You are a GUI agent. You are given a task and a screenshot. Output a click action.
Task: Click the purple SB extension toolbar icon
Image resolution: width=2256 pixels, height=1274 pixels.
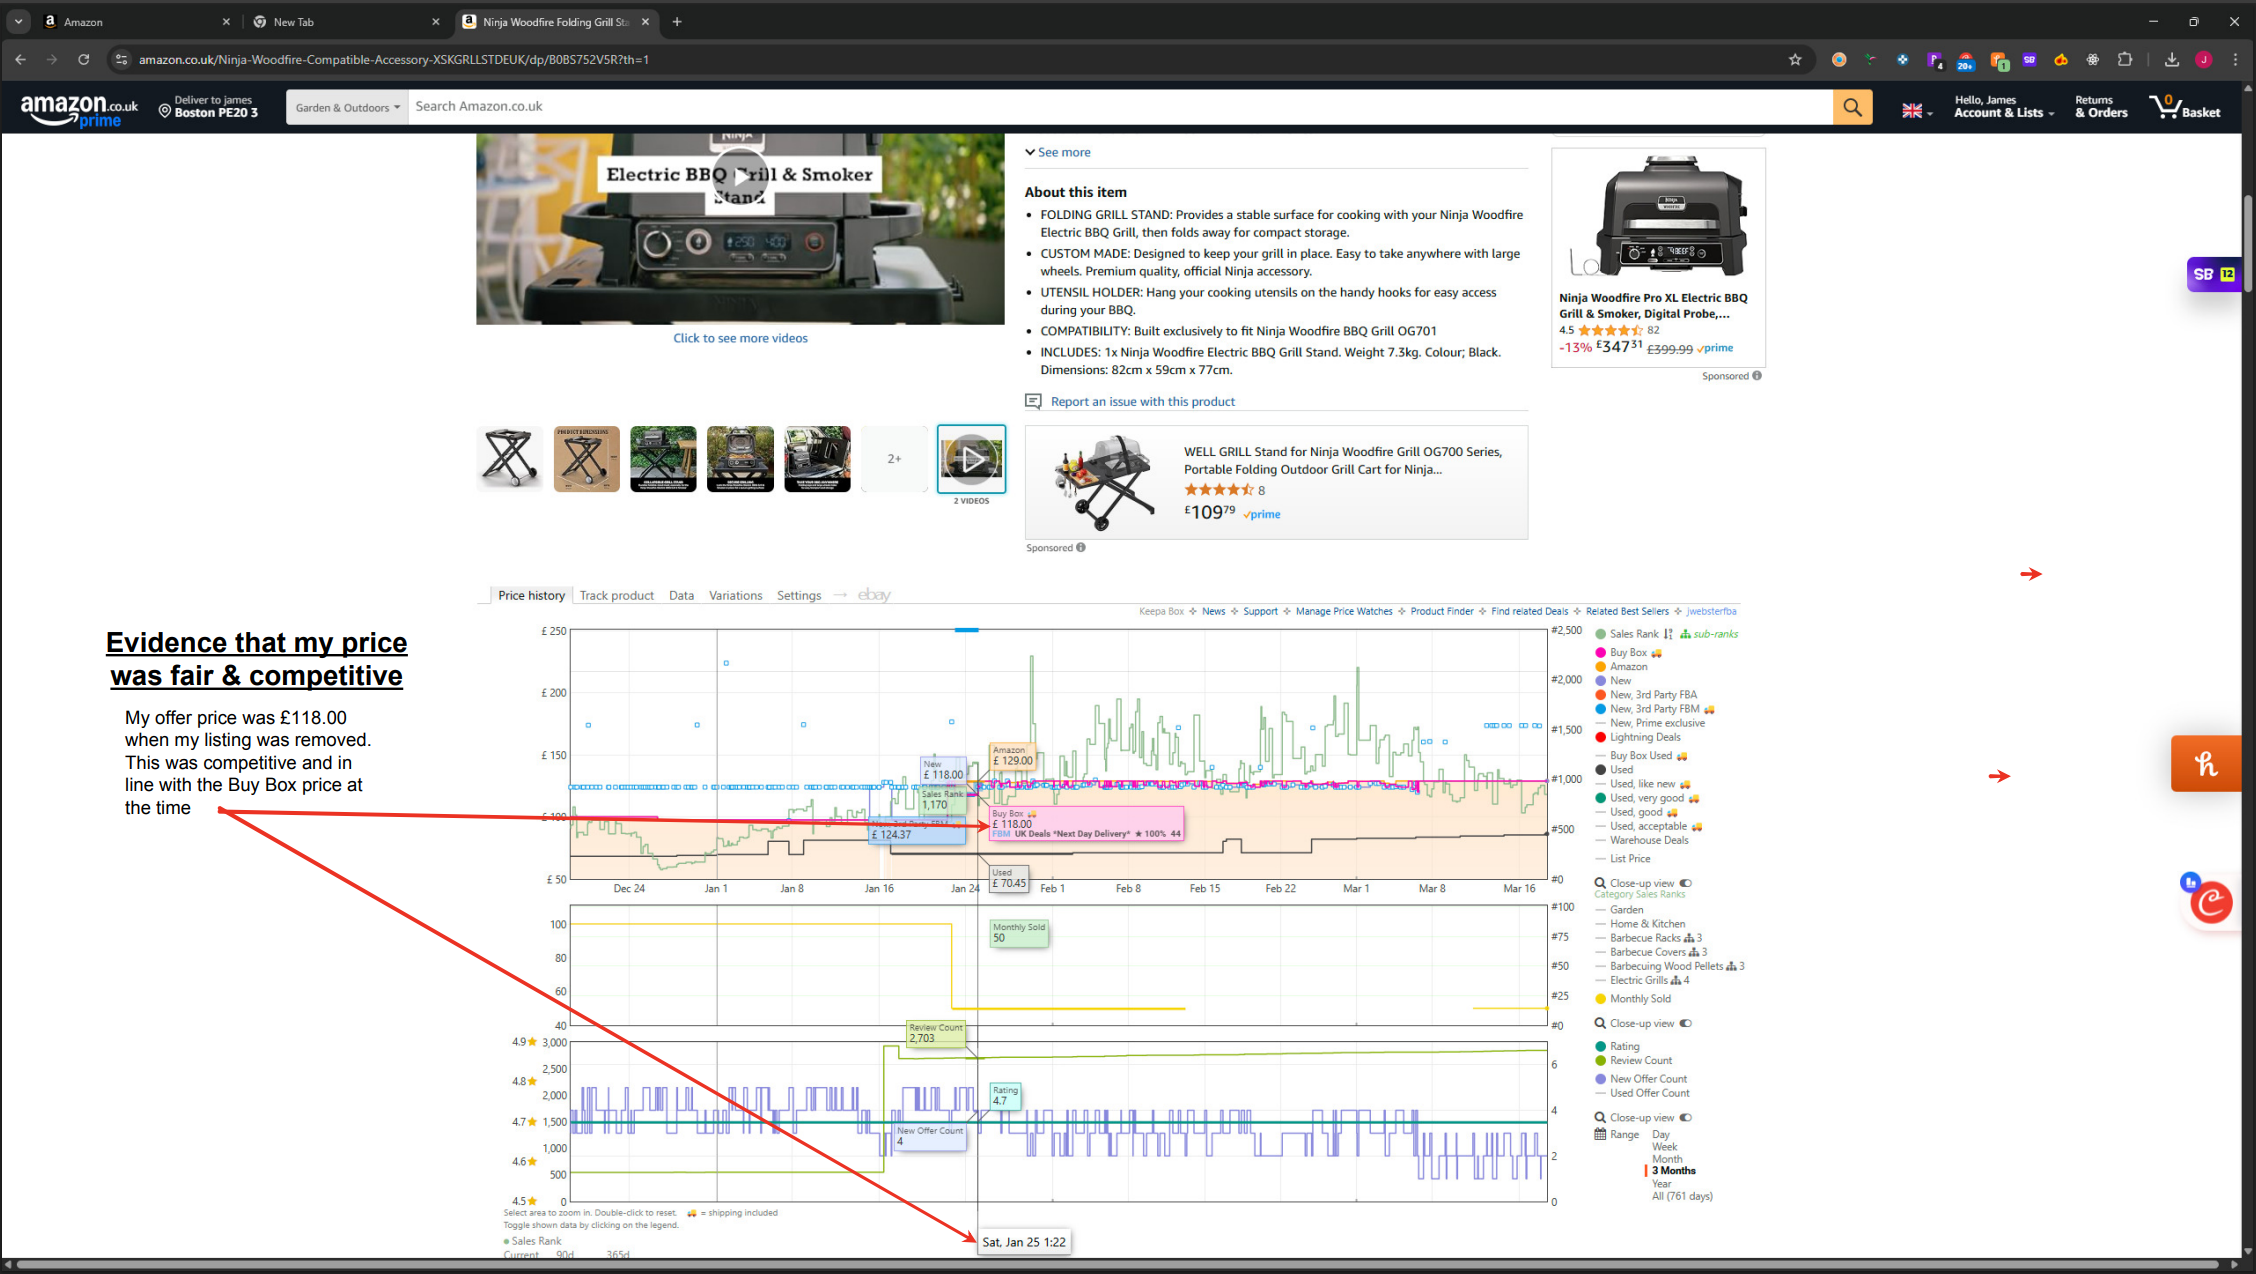tap(2029, 60)
